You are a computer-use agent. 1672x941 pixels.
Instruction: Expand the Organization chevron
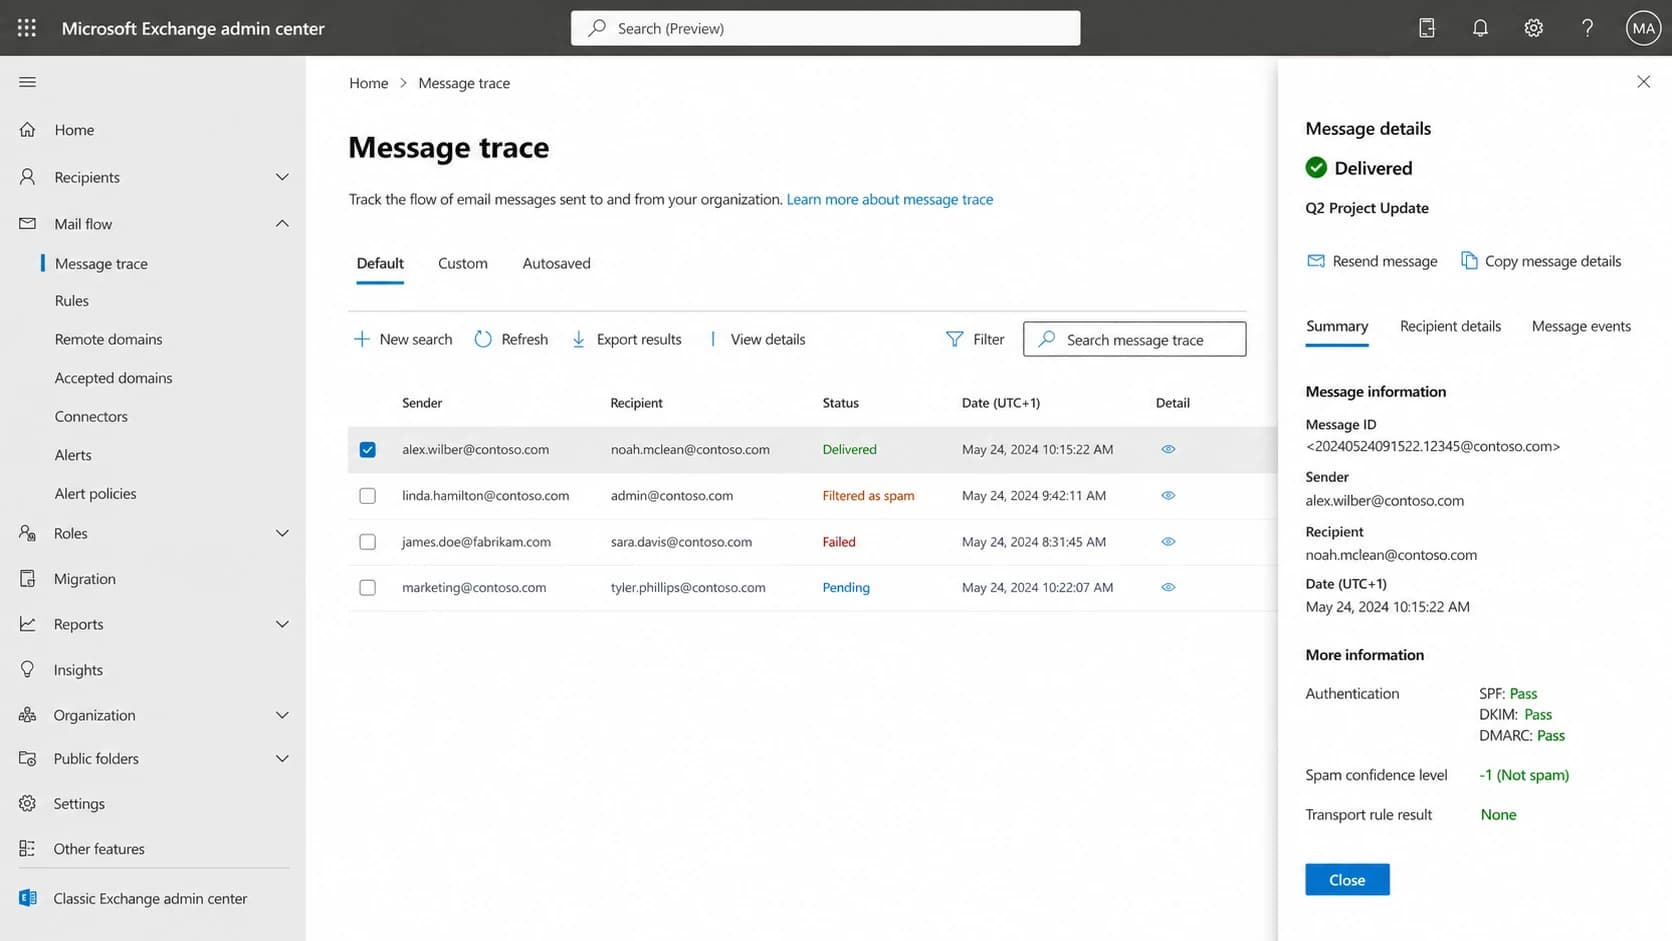coord(282,715)
